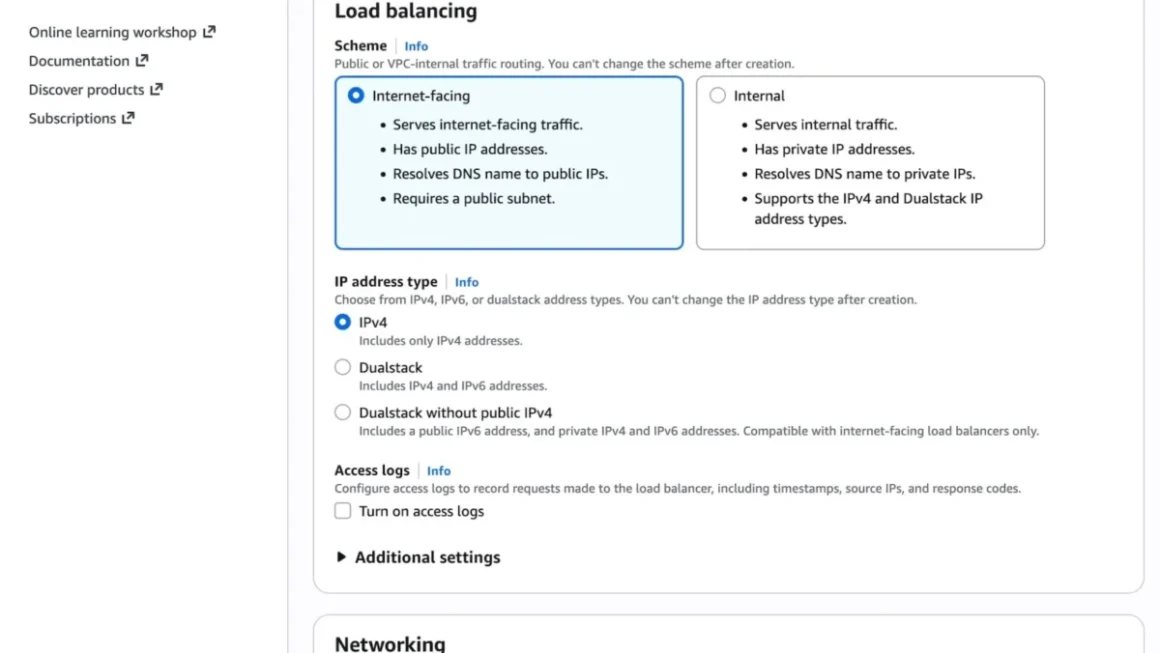The width and height of the screenshot is (1160, 653).
Task: Choose the Dualstack address type
Action: click(x=343, y=368)
